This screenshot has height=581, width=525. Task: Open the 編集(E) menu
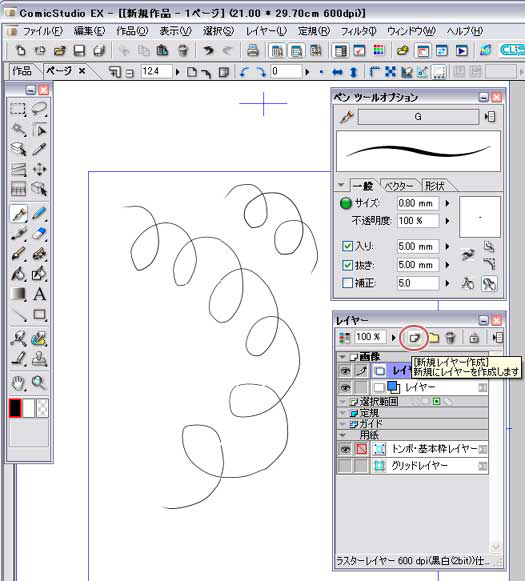pyautogui.click(x=89, y=31)
